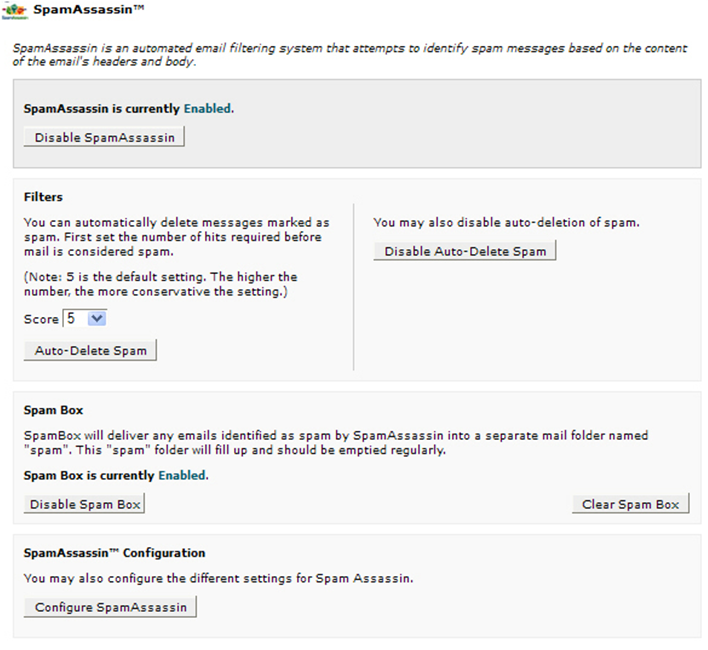Open Configure SpamAssassin settings
Viewport: 708px width, 650px height.
pyautogui.click(x=110, y=607)
